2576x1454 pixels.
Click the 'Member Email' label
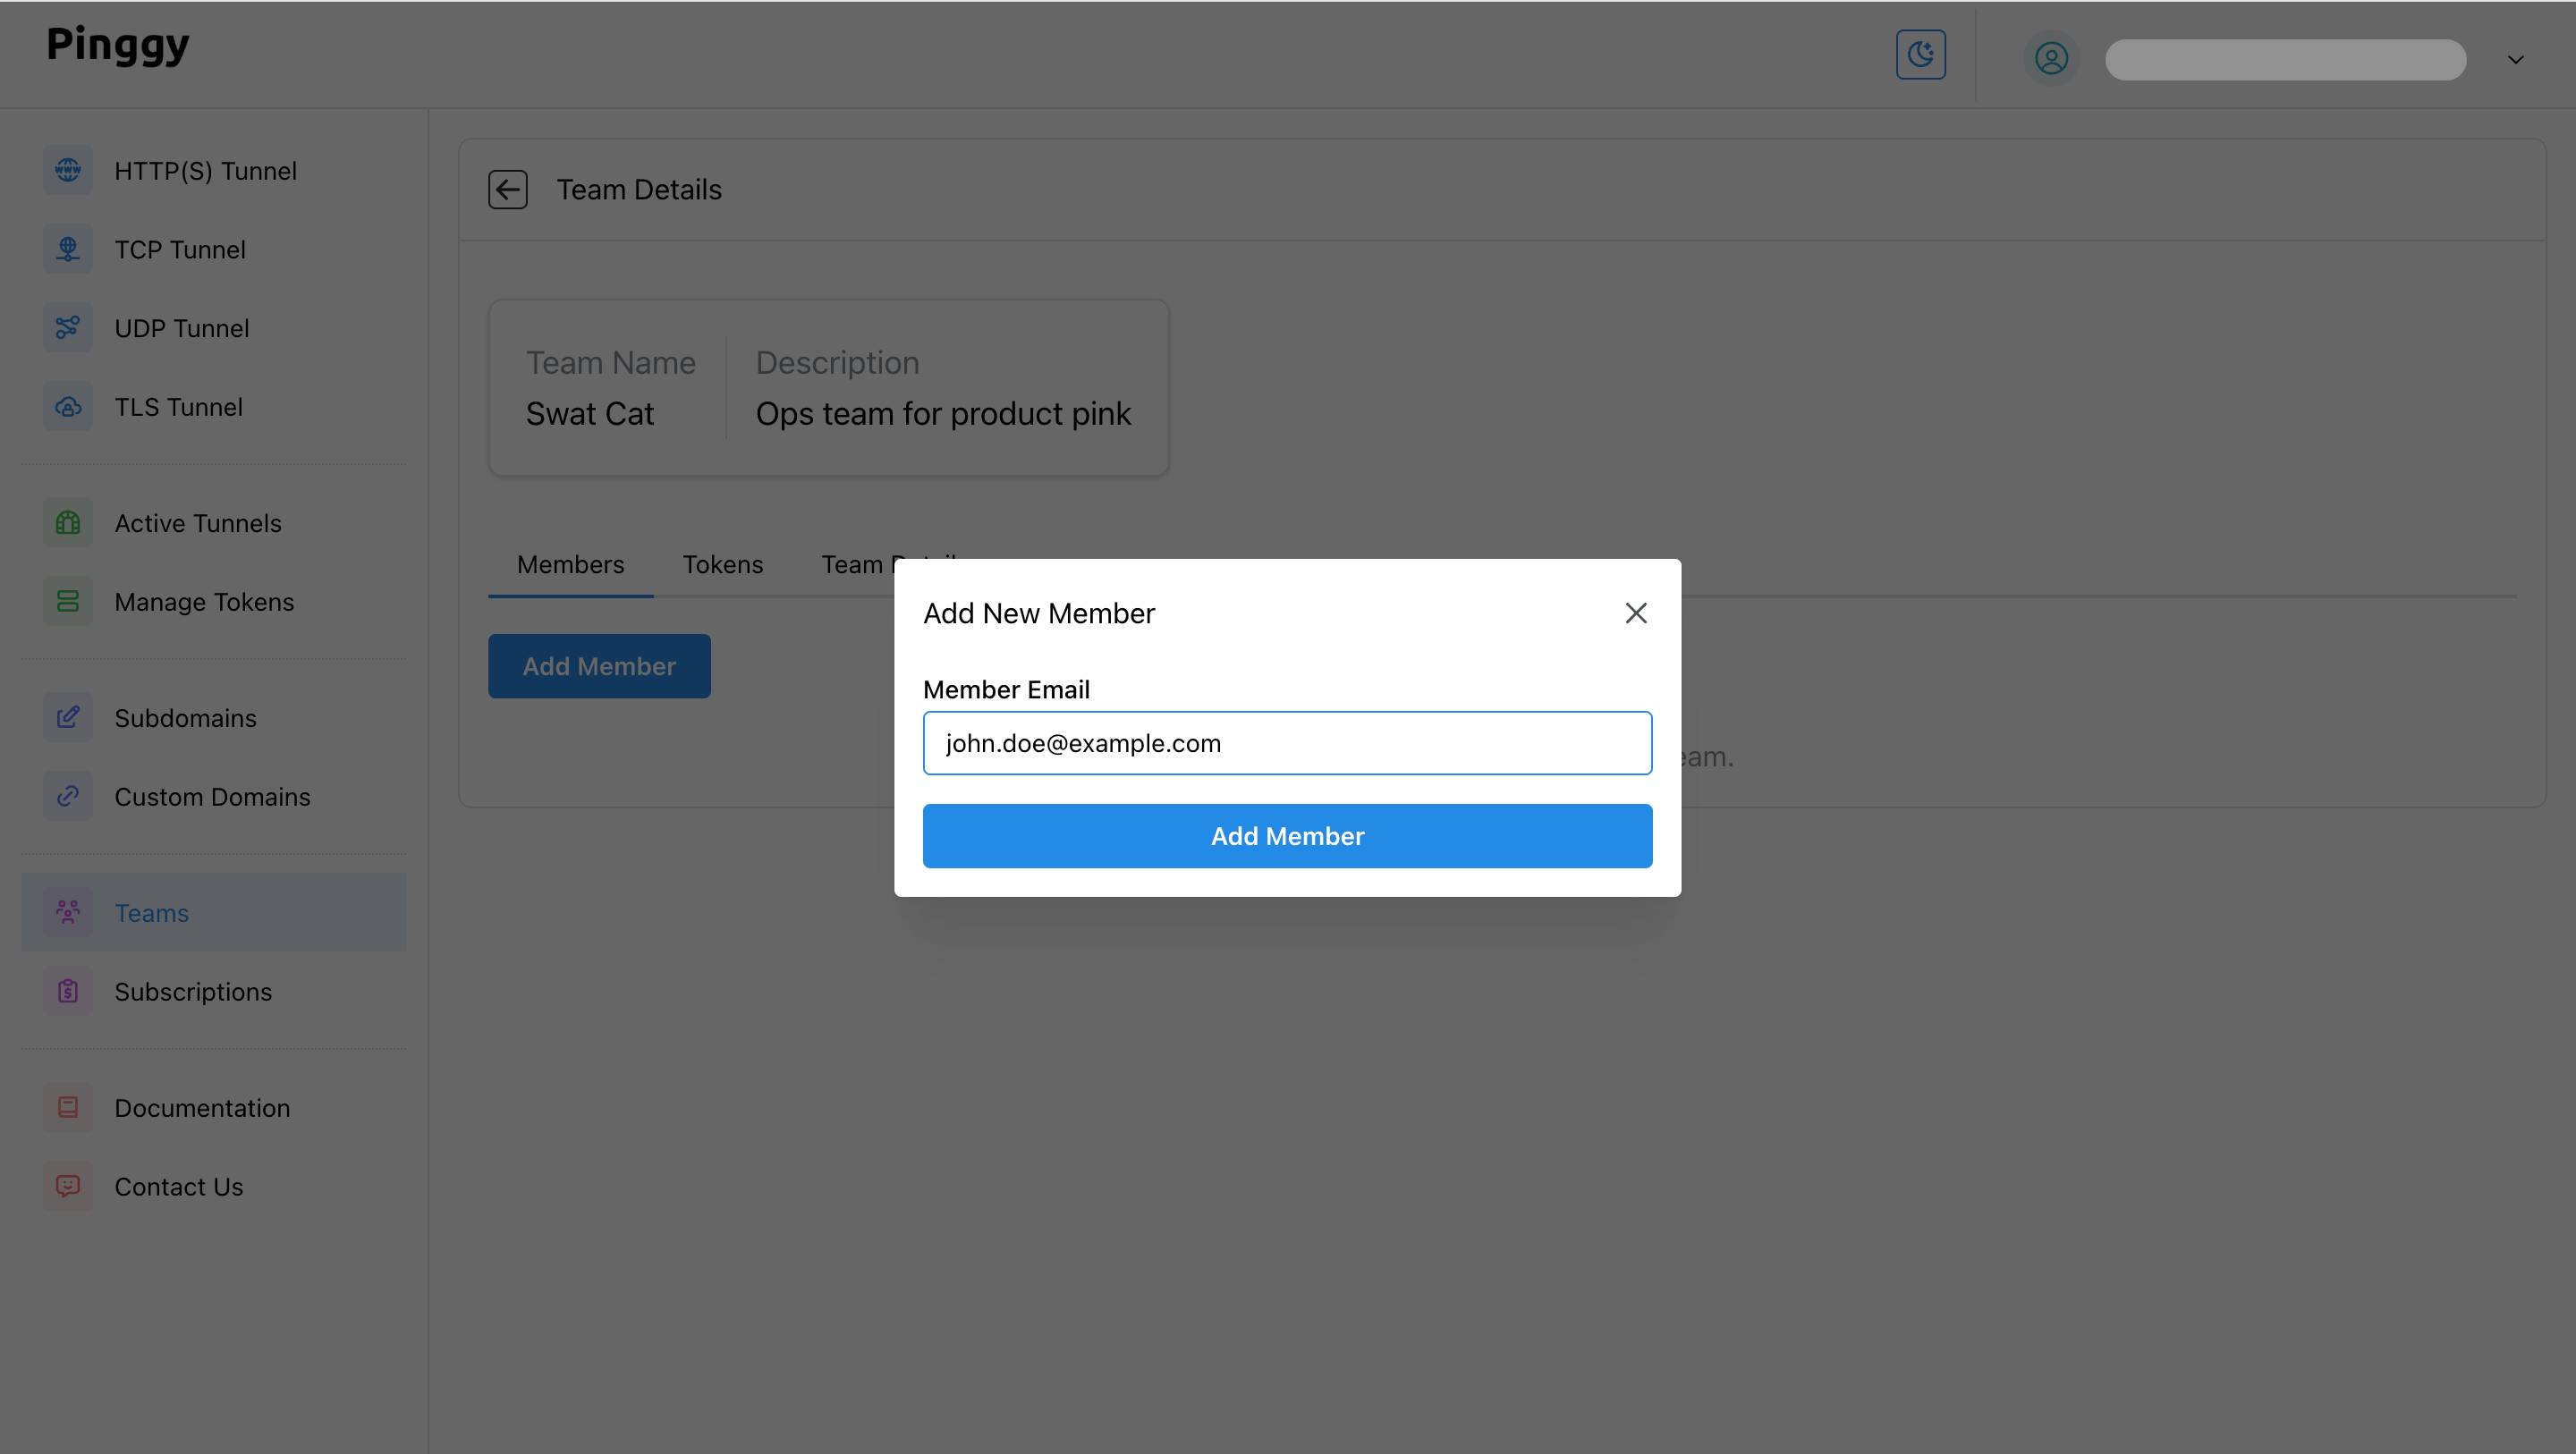click(1006, 690)
